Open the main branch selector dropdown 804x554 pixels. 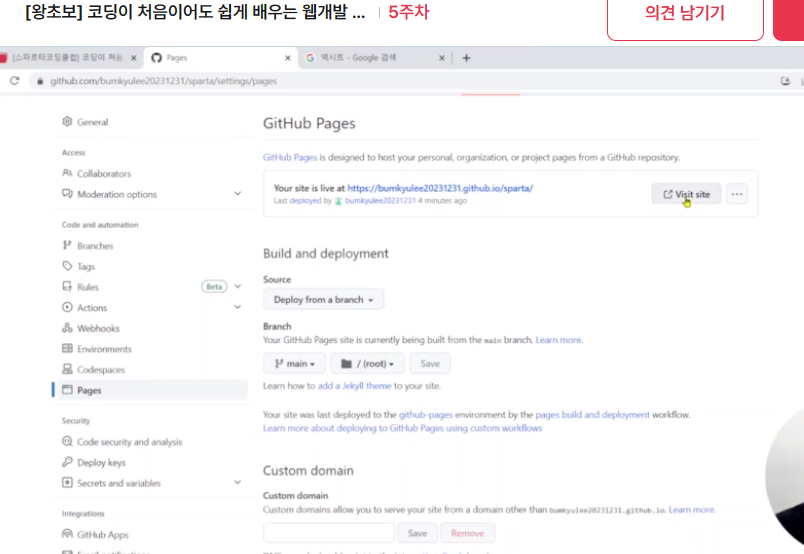click(294, 363)
